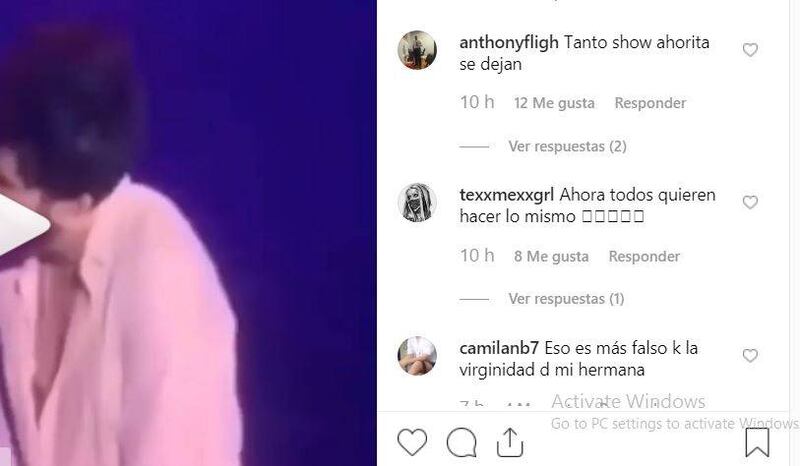Open texxmexxgrl's avatar
The height and width of the screenshot is (466, 800).
(417, 203)
